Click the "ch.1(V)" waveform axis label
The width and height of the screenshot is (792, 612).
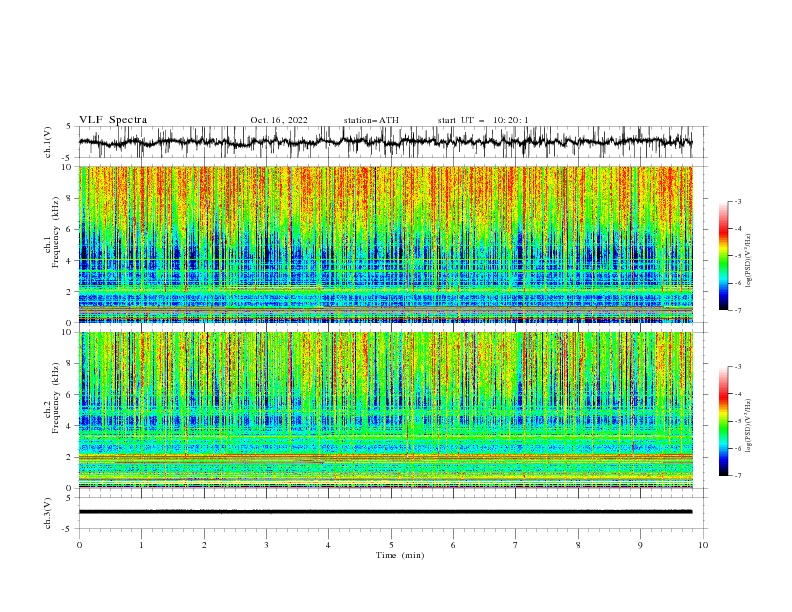click(x=48, y=142)
